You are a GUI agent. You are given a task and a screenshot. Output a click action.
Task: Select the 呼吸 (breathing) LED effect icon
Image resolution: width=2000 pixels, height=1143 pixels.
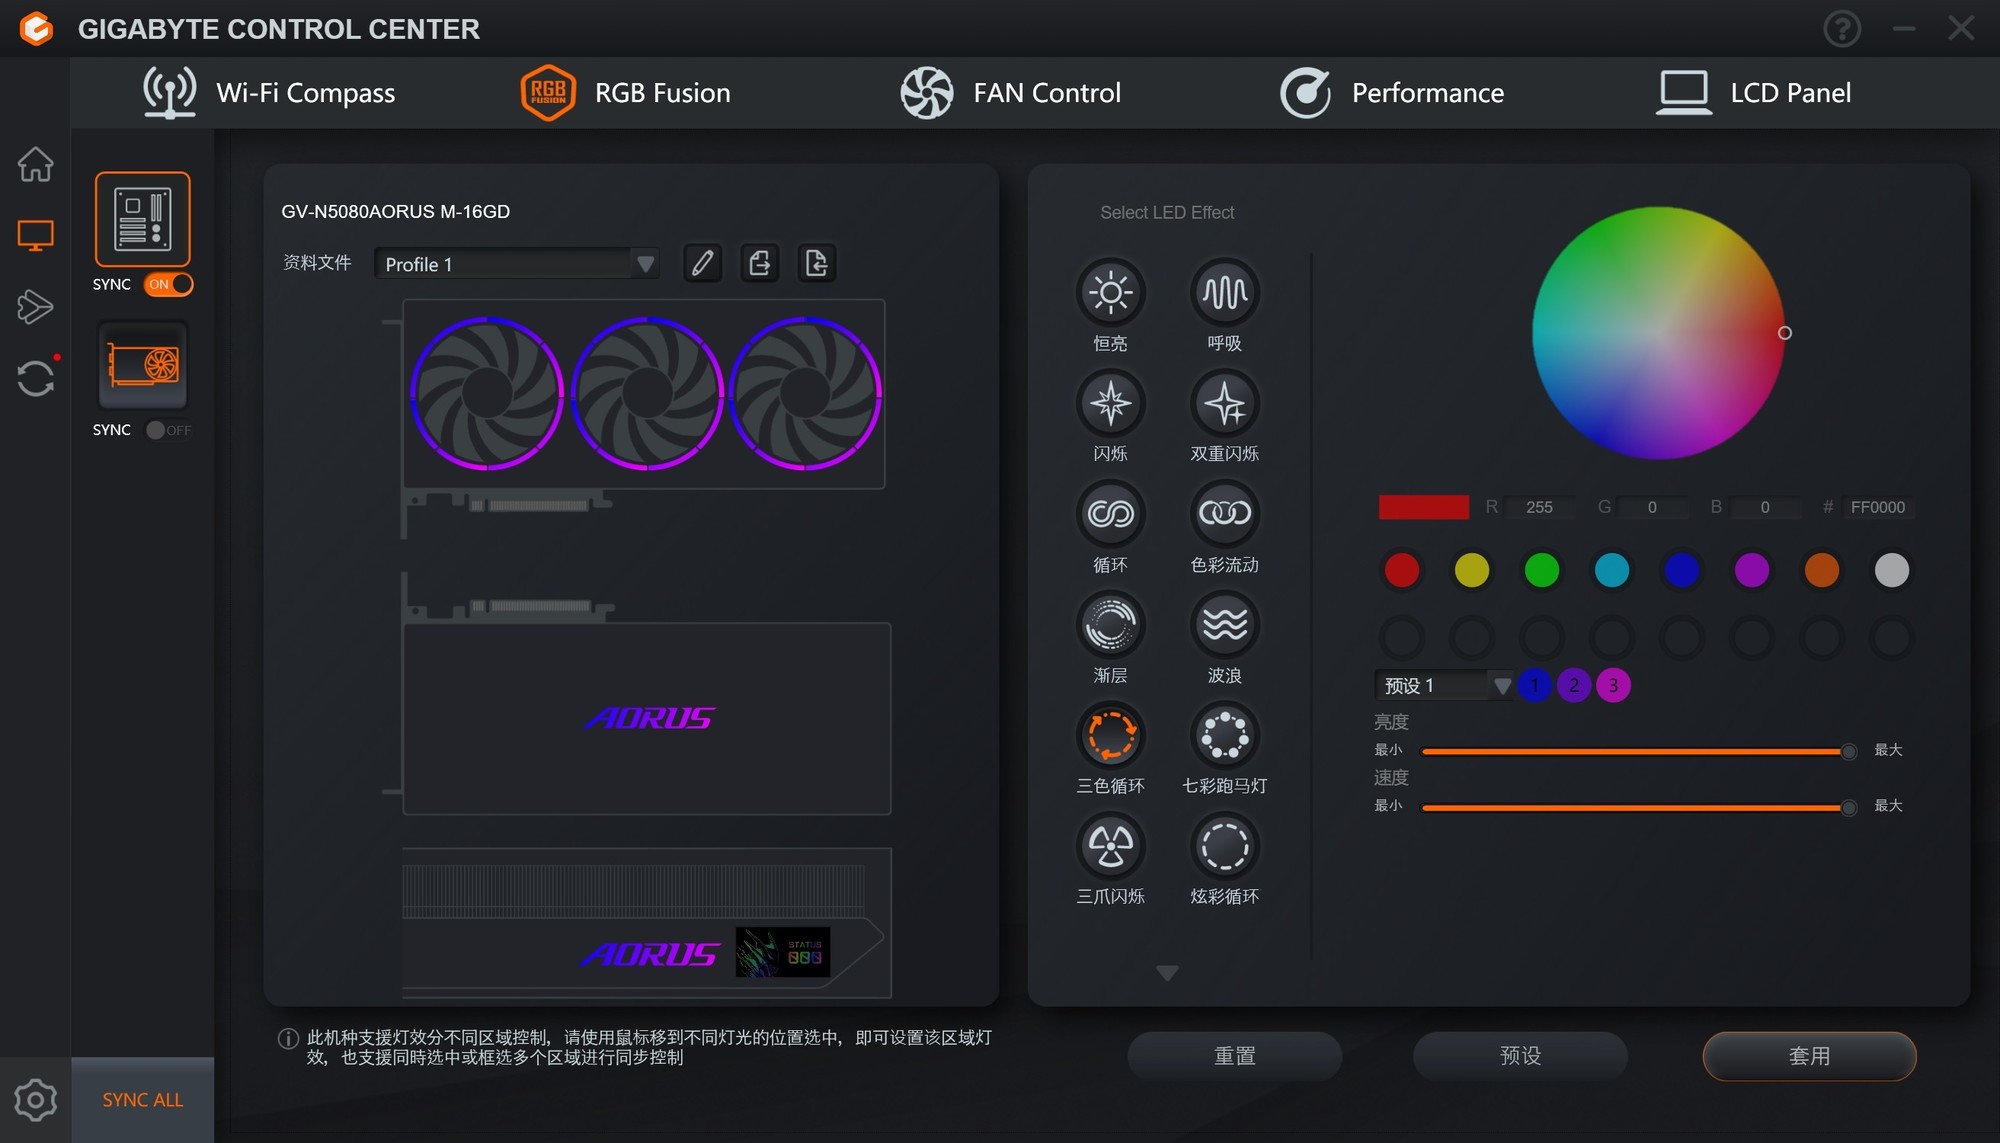pyautogui.click(x=1224, y=293)
